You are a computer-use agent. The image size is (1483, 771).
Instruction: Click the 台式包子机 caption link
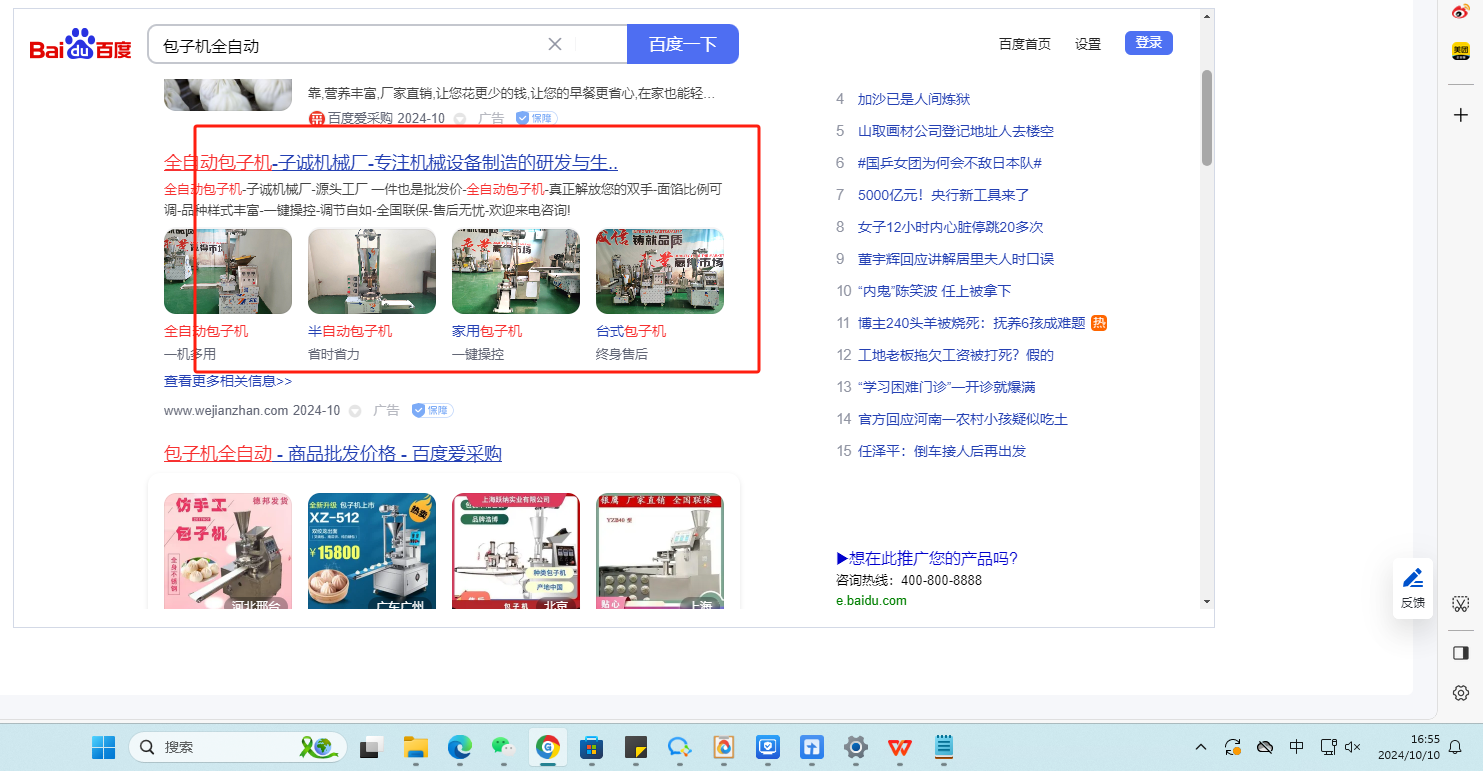click(631, 331)
